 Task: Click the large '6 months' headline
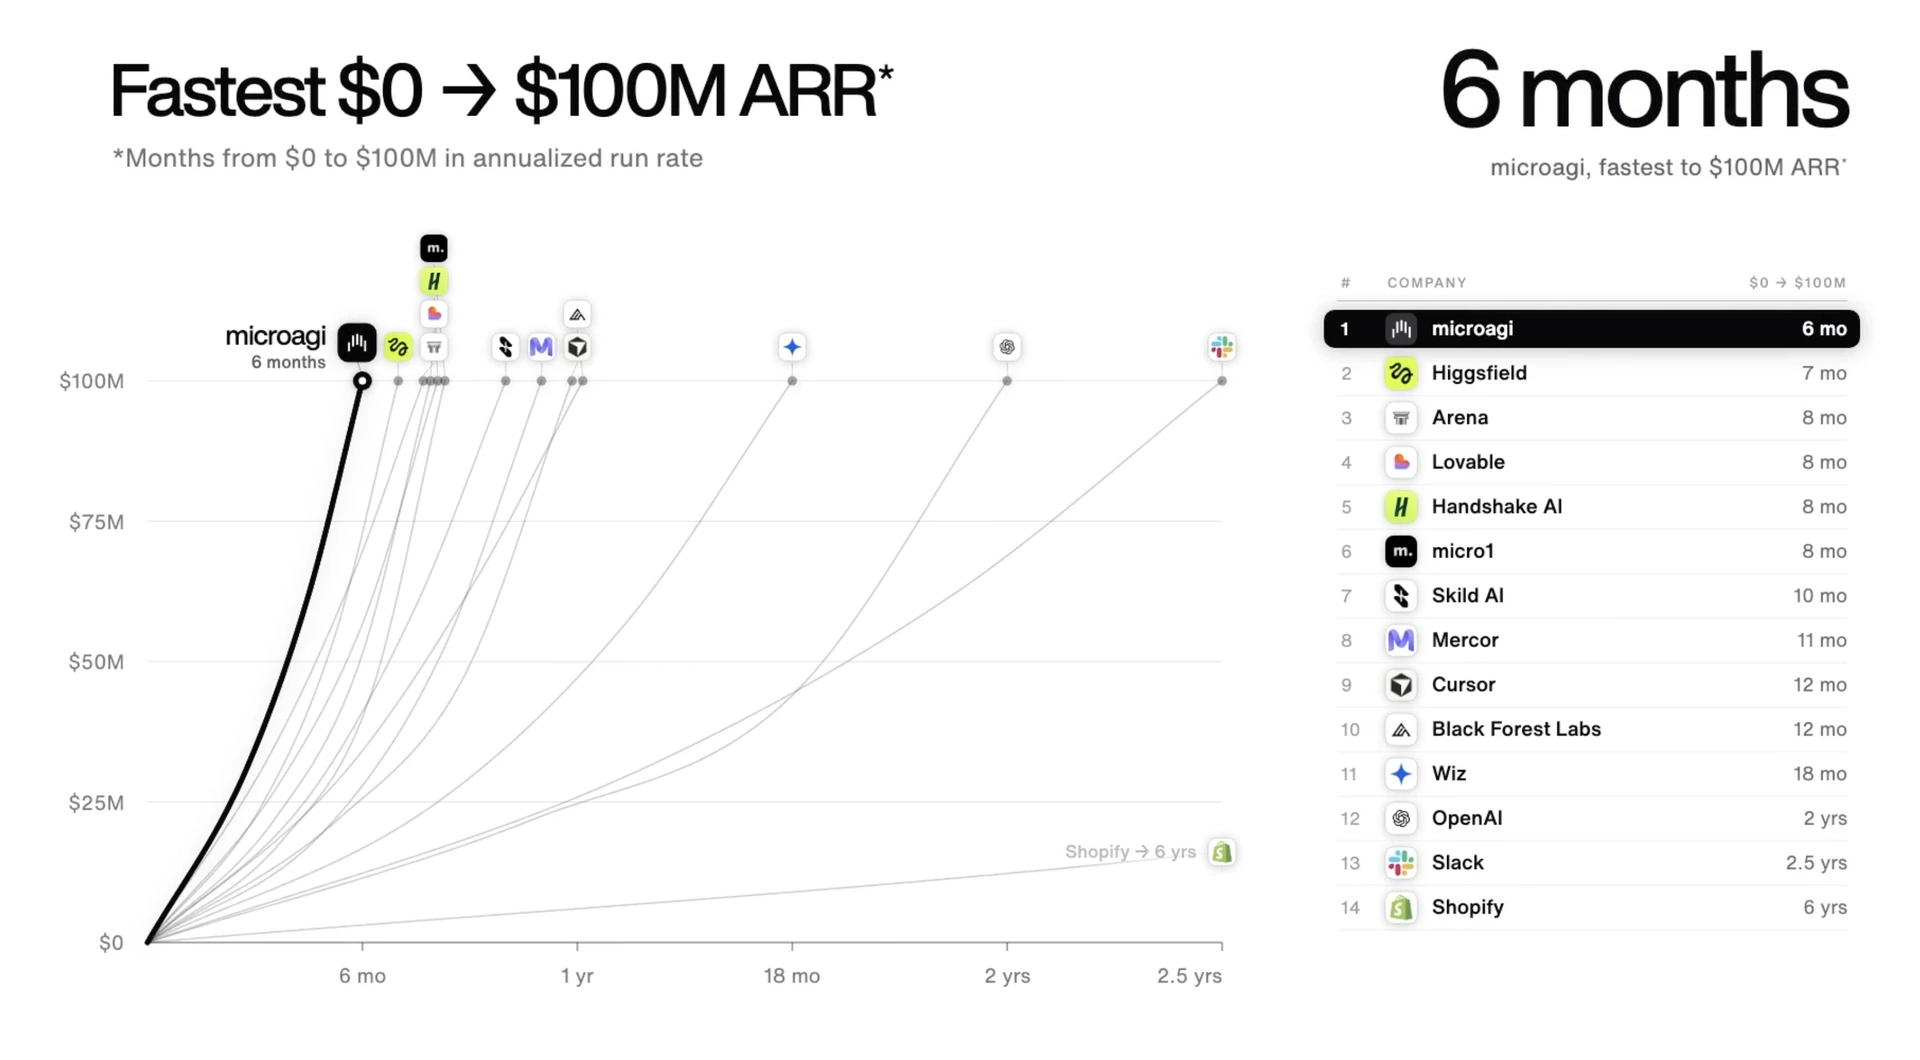(1644, 92)
